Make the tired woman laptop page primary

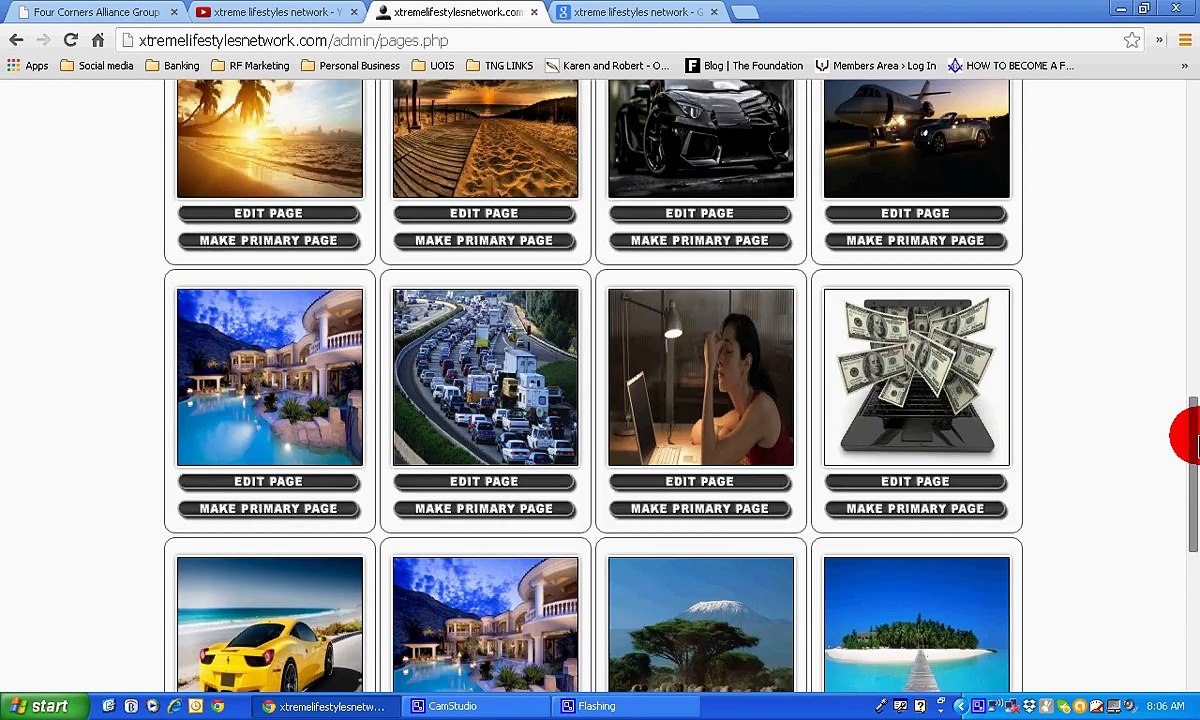[700, 509]
